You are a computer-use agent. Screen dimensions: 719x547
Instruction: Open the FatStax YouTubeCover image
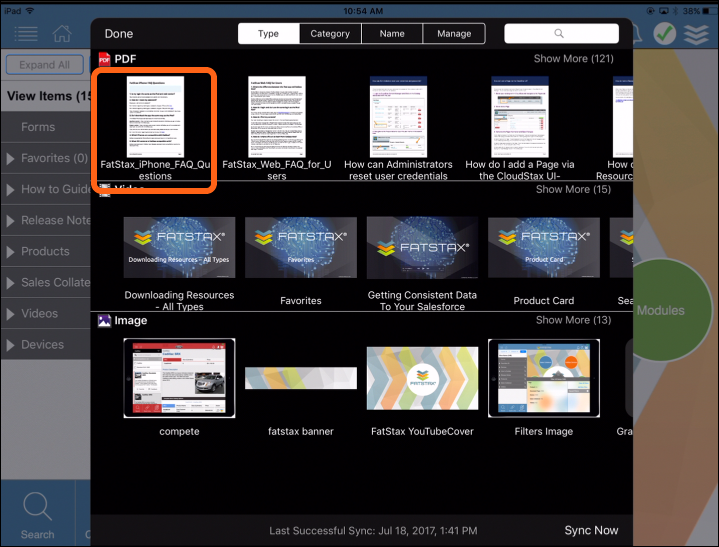click(x=422, y=378)
